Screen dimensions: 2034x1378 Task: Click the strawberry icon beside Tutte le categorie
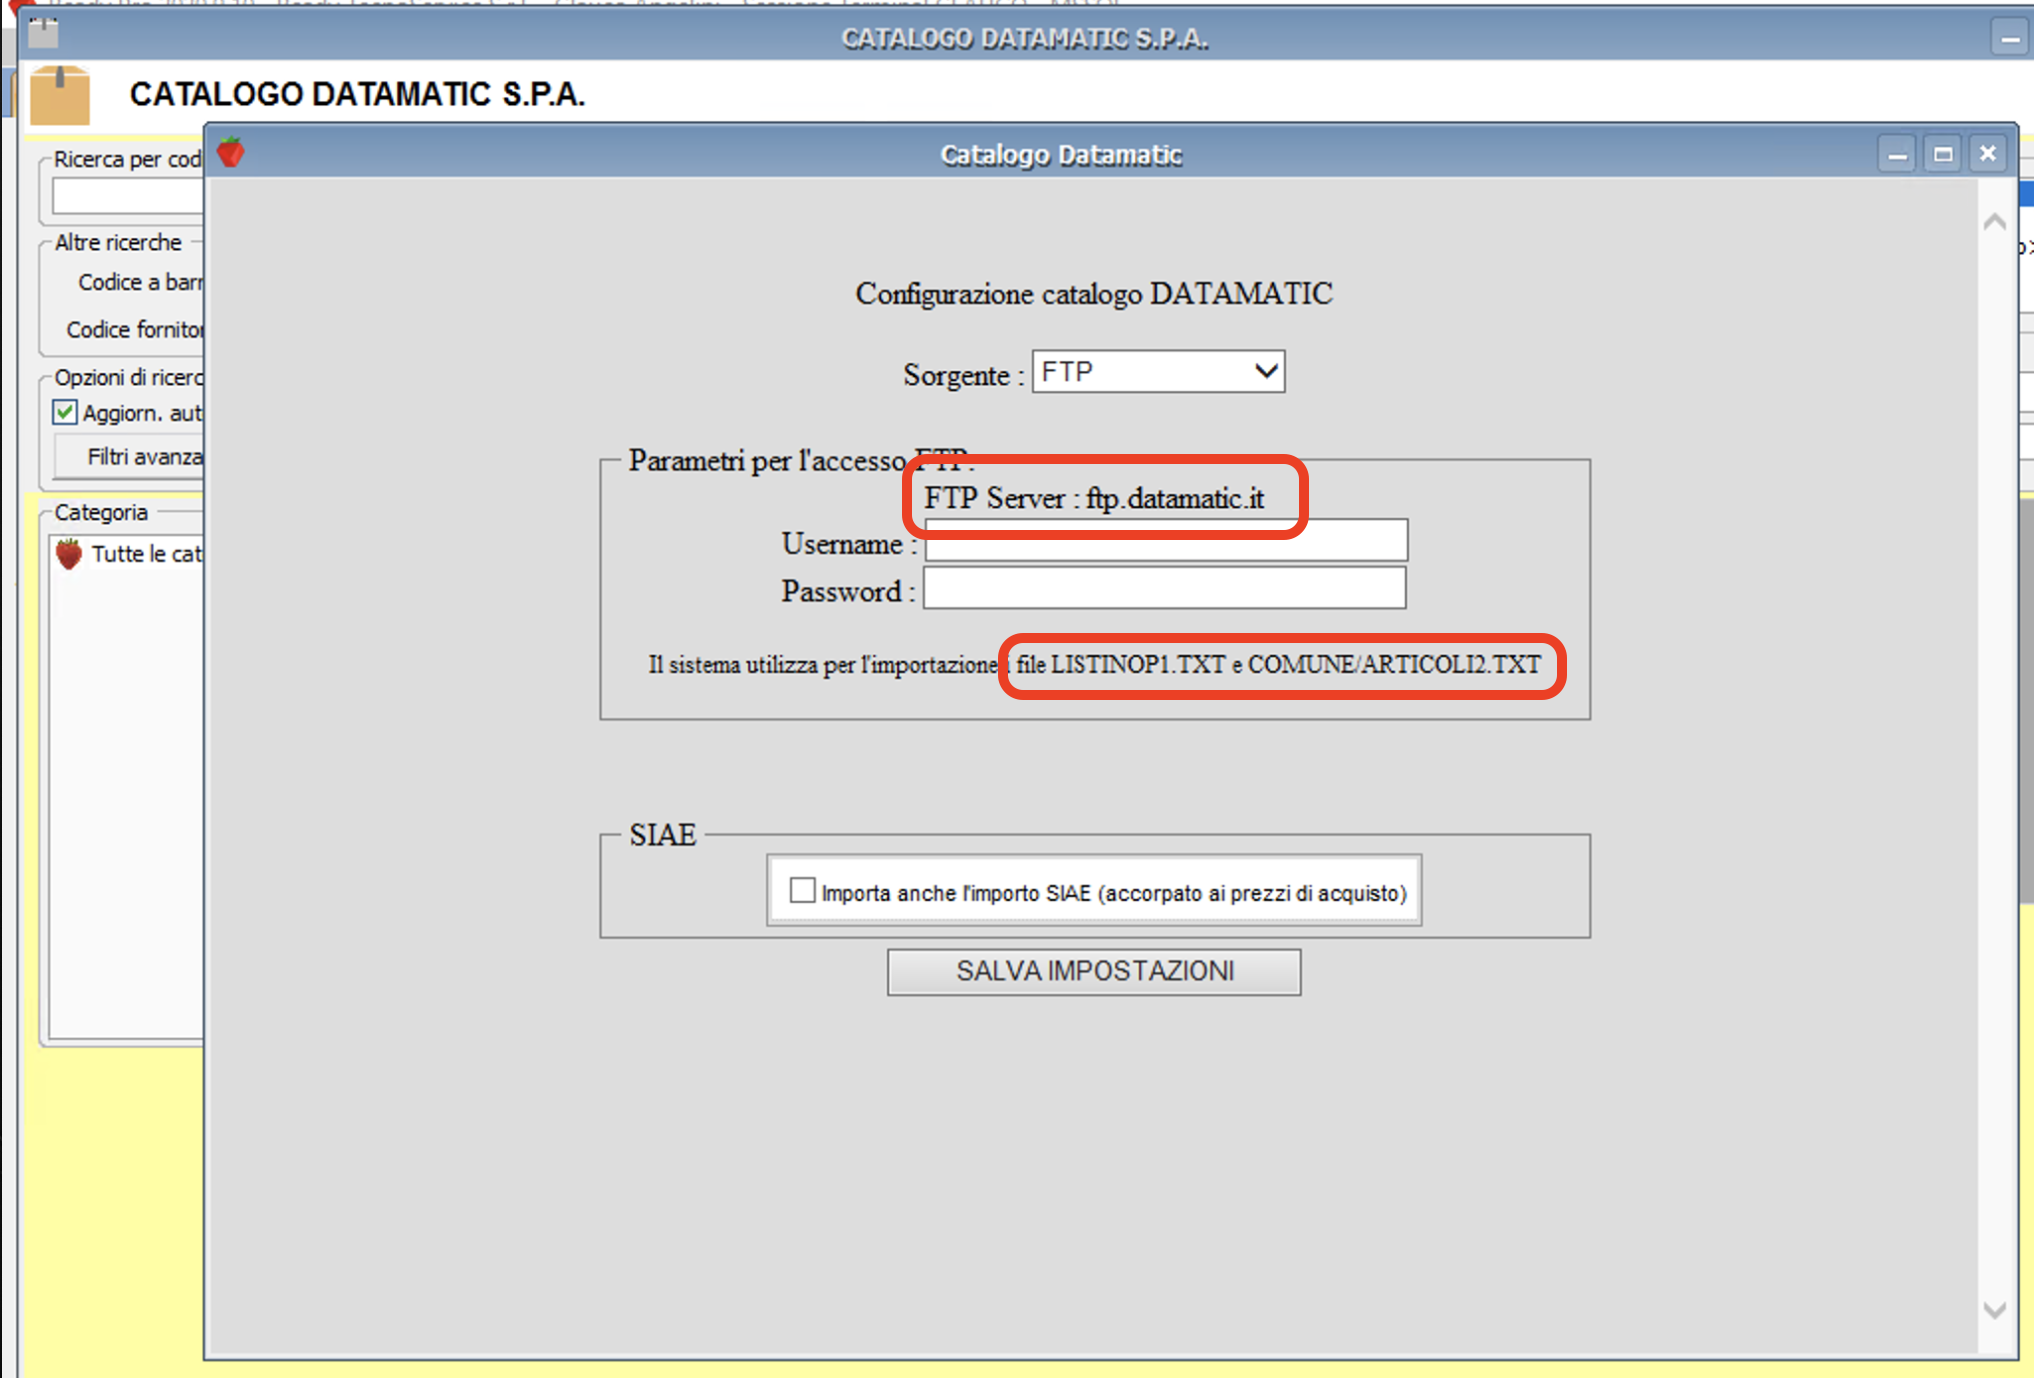(69, 554)
